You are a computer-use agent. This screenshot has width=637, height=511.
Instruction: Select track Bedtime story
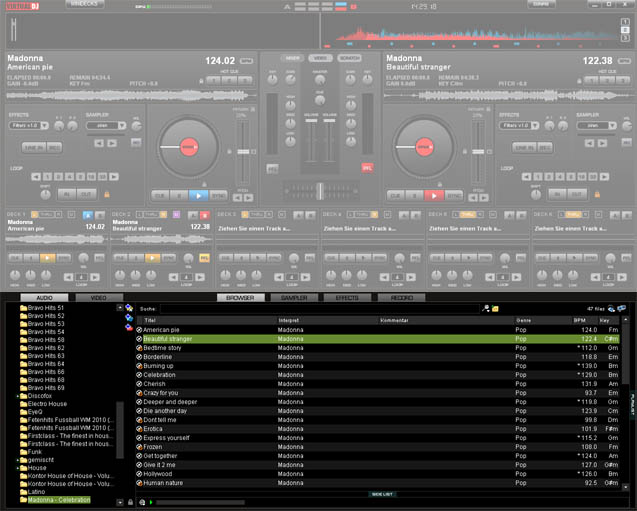pos(377,348)
